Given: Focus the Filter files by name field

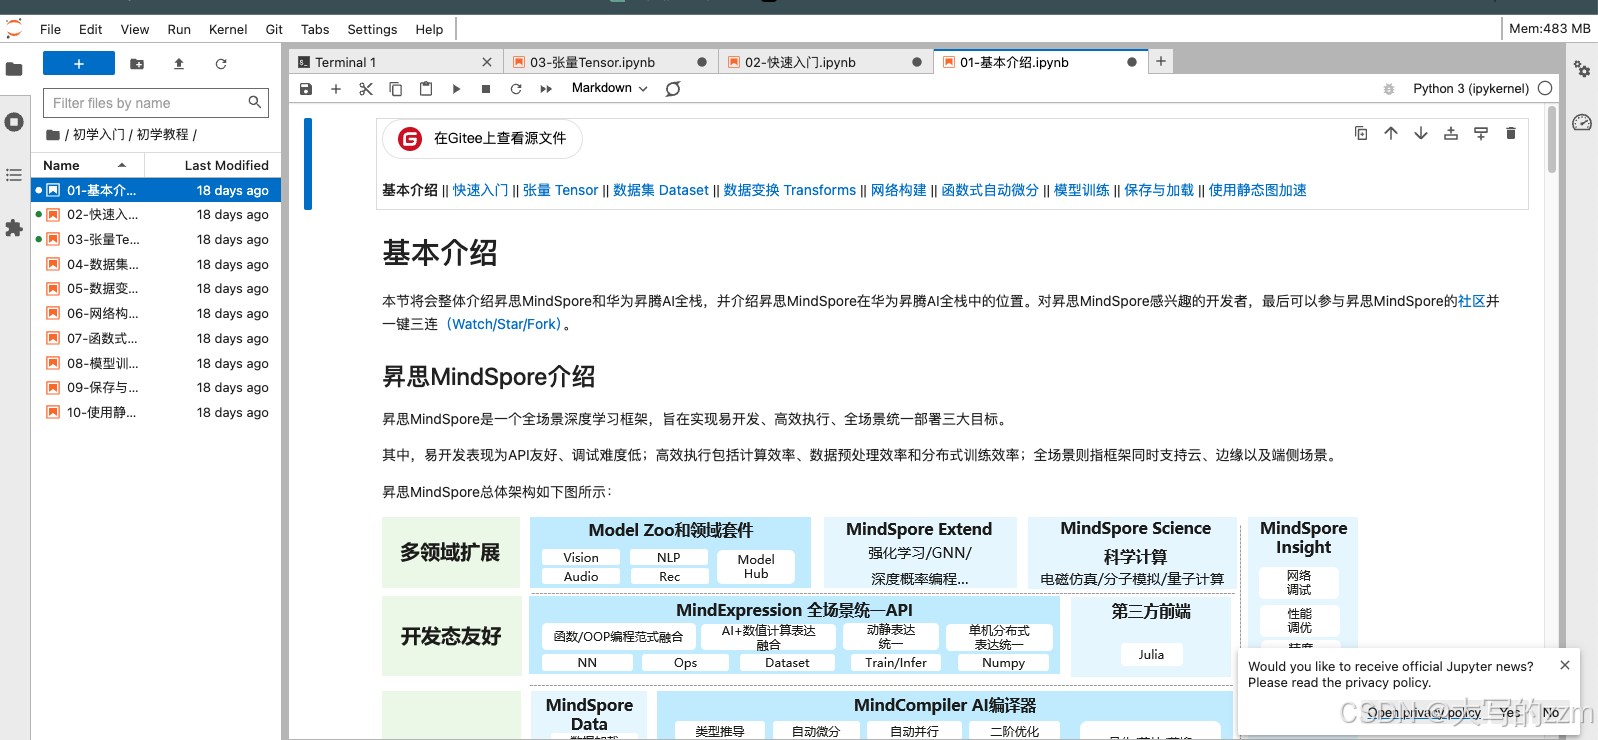Looking at the screenshot, I should [156, 103].
